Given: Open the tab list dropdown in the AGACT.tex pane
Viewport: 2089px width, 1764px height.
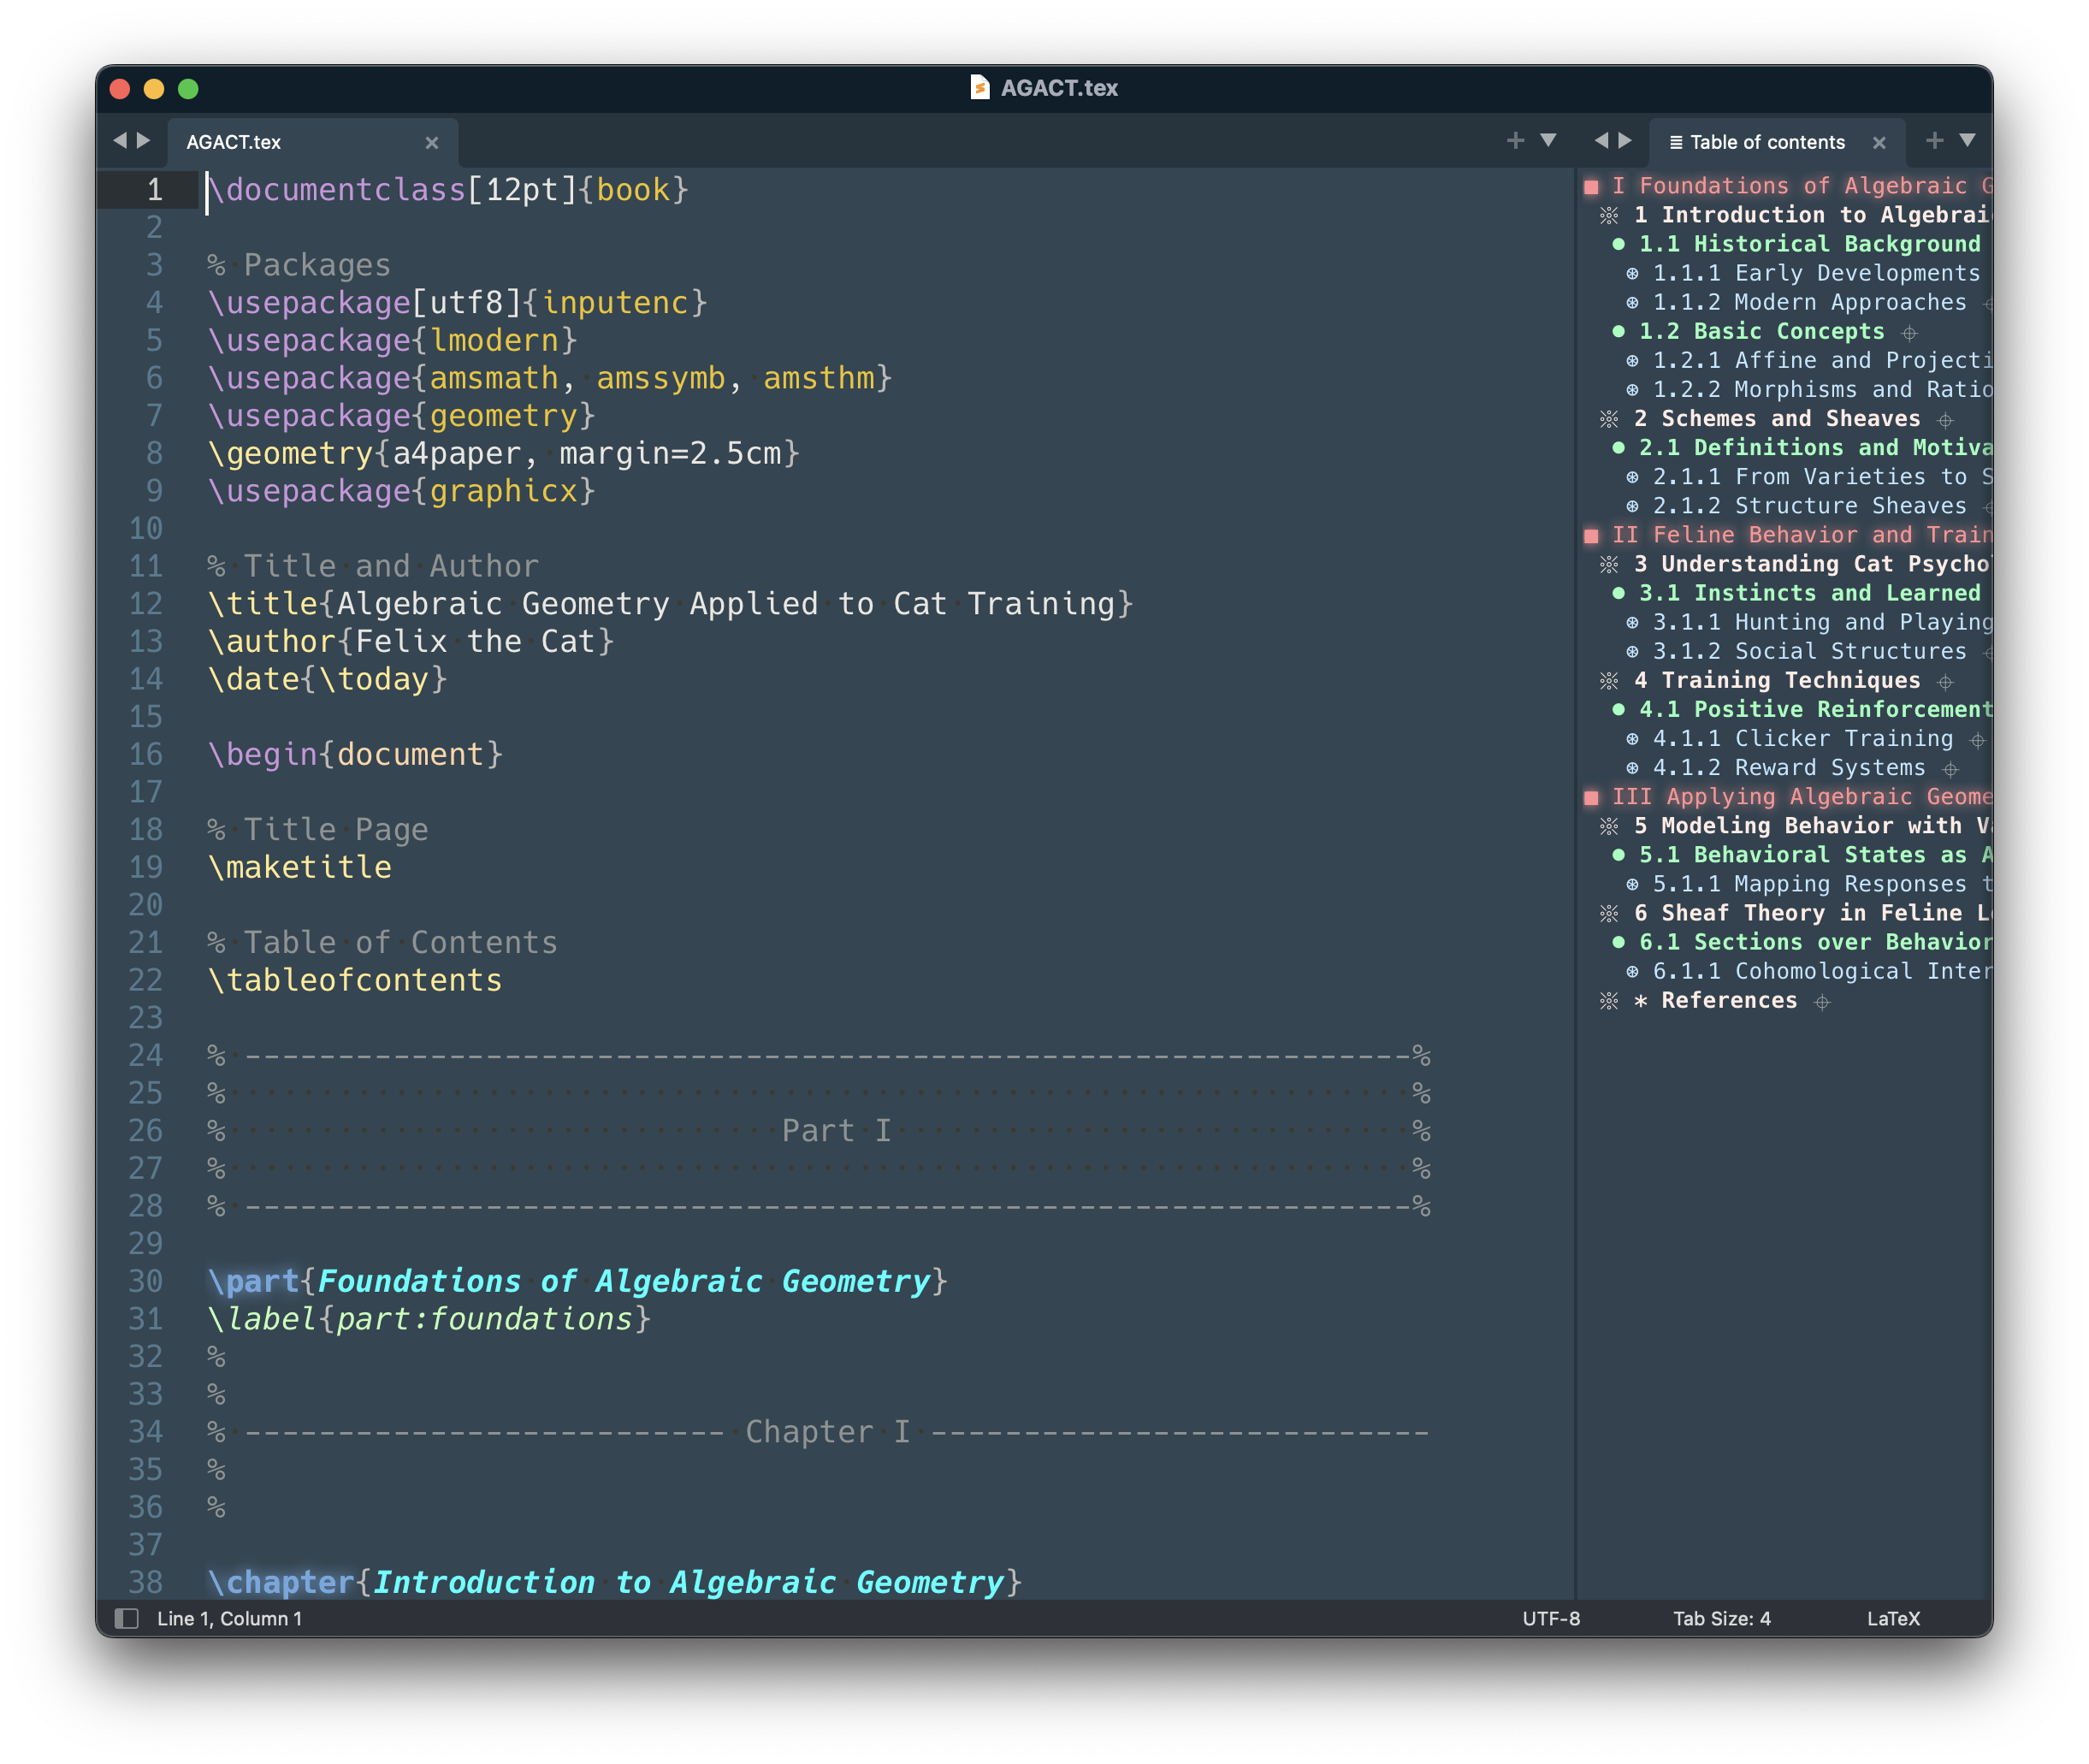Looking at the screenshot, I should [1548, 141].
